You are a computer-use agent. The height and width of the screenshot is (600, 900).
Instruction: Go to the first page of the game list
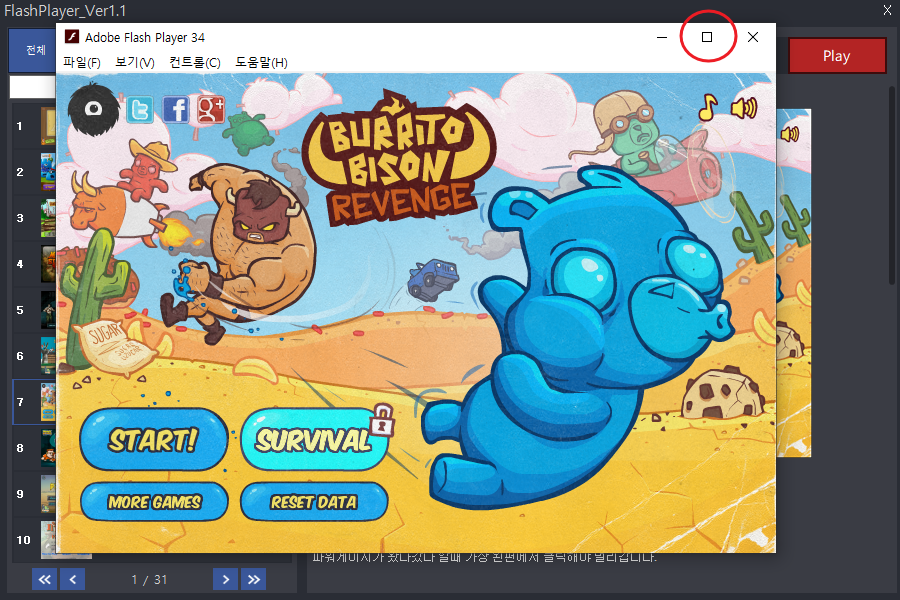[x=44, y=579]
